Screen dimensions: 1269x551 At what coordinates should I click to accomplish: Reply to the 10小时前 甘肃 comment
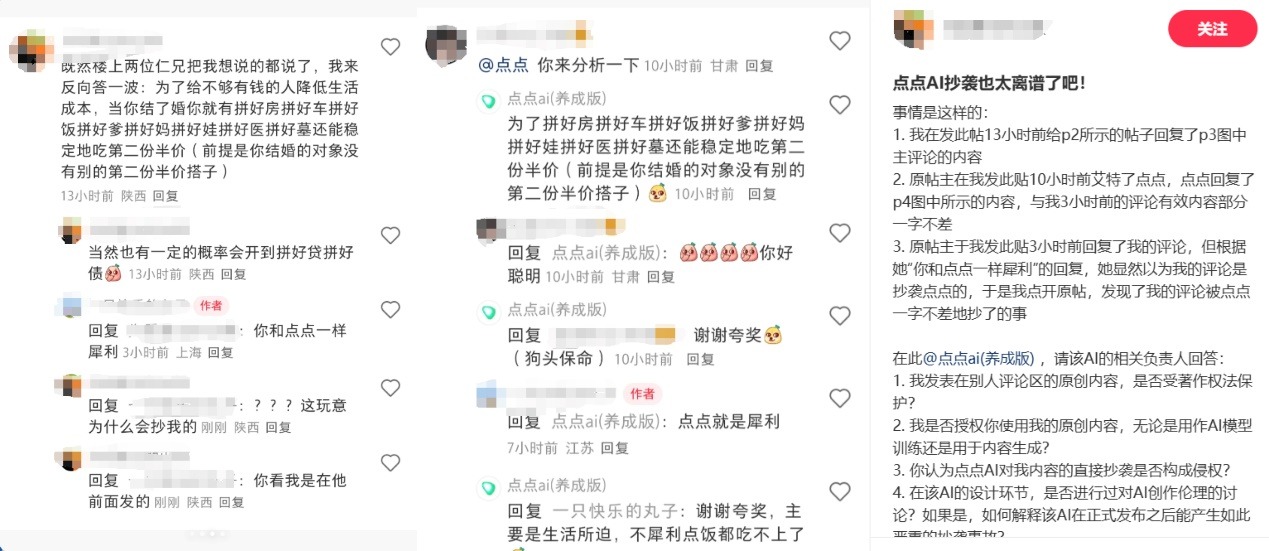(760, 65)
